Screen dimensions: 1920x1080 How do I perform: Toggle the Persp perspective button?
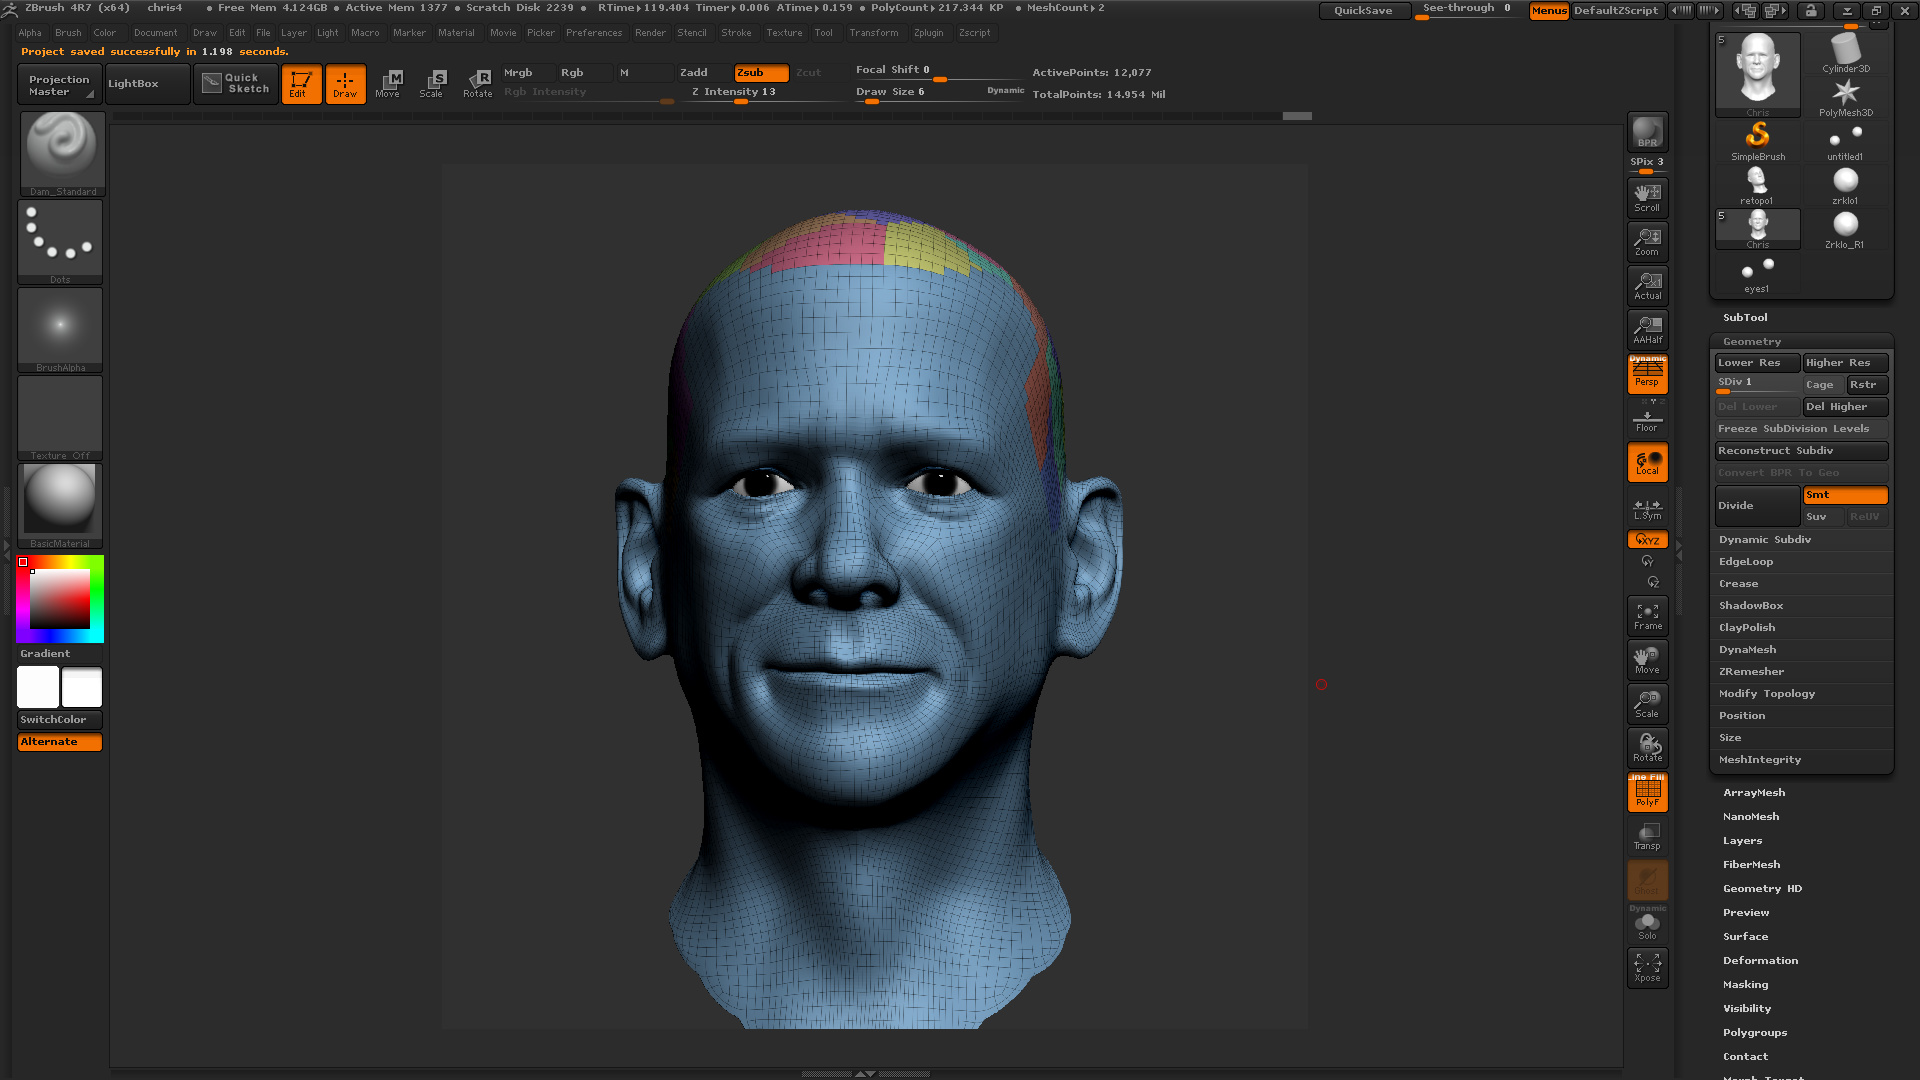[x=1647, y=373]
